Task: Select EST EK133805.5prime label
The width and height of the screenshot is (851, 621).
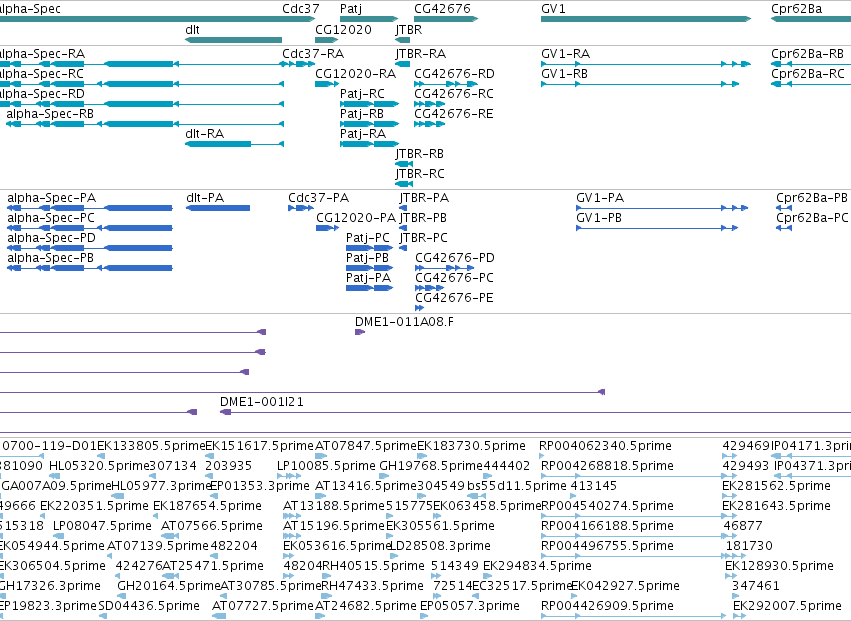Action: point(151,446)
